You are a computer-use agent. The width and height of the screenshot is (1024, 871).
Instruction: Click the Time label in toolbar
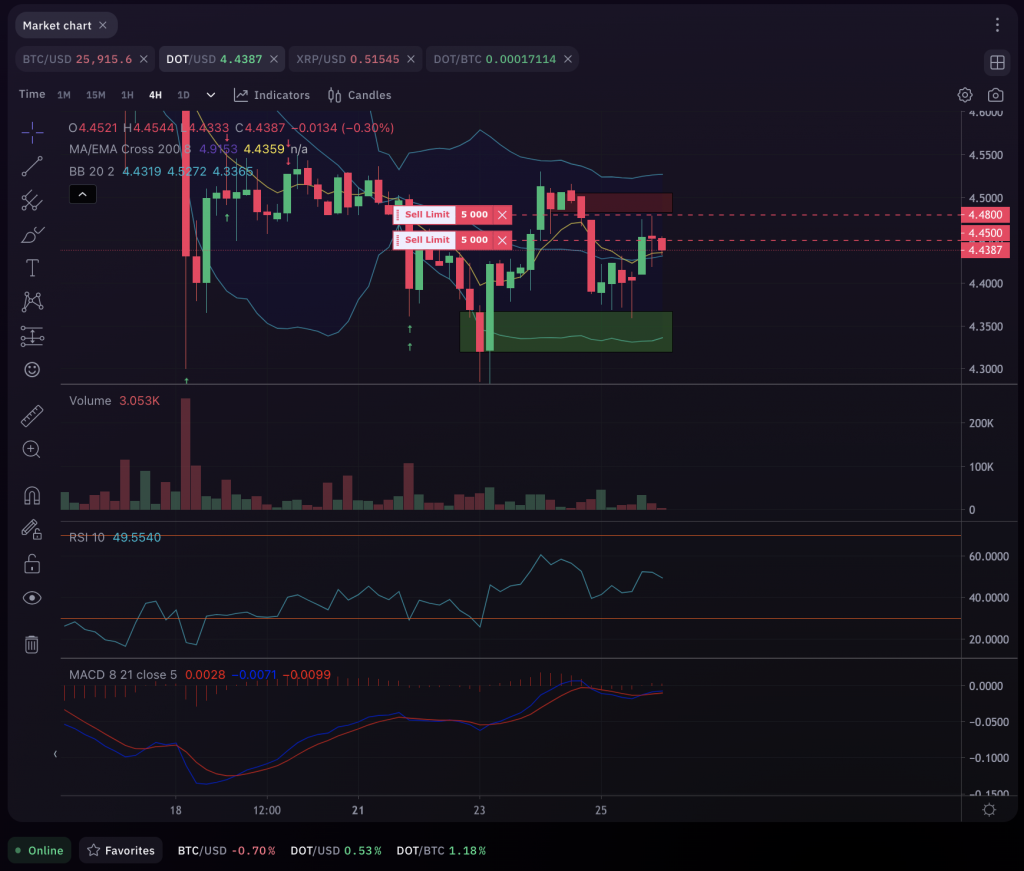pos(32,94)
